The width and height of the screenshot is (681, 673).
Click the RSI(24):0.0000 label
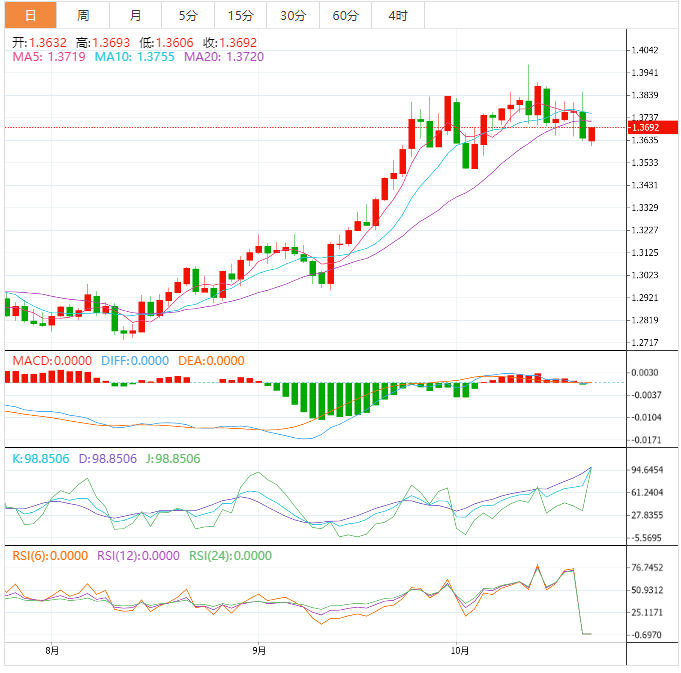(x=230, y=556)
